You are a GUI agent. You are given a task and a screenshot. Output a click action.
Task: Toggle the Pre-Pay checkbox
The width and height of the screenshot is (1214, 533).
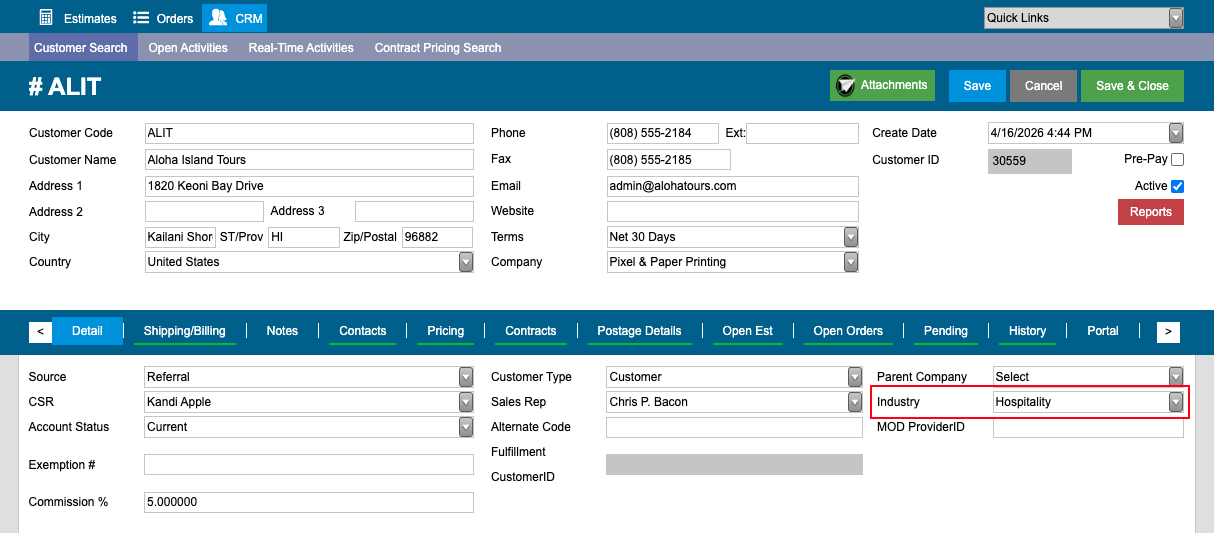[1177, 159]
